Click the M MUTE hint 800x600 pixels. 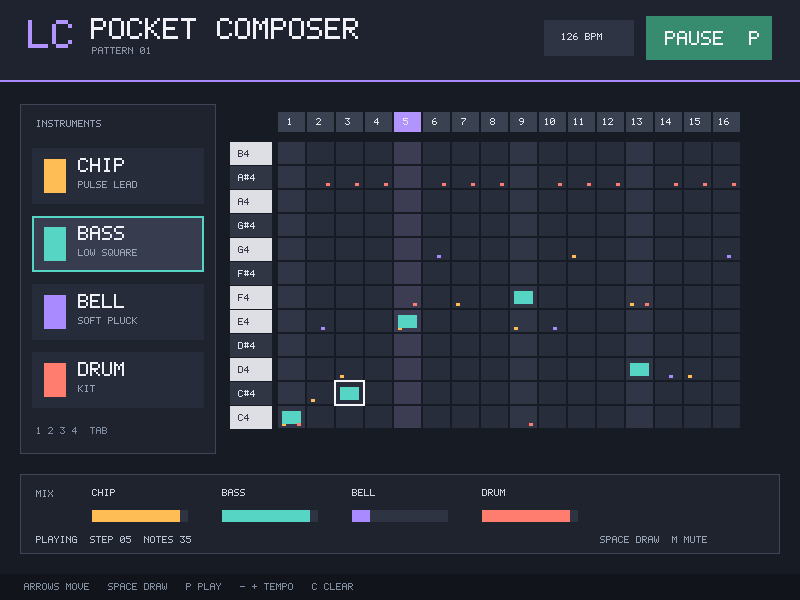point(689,539)
